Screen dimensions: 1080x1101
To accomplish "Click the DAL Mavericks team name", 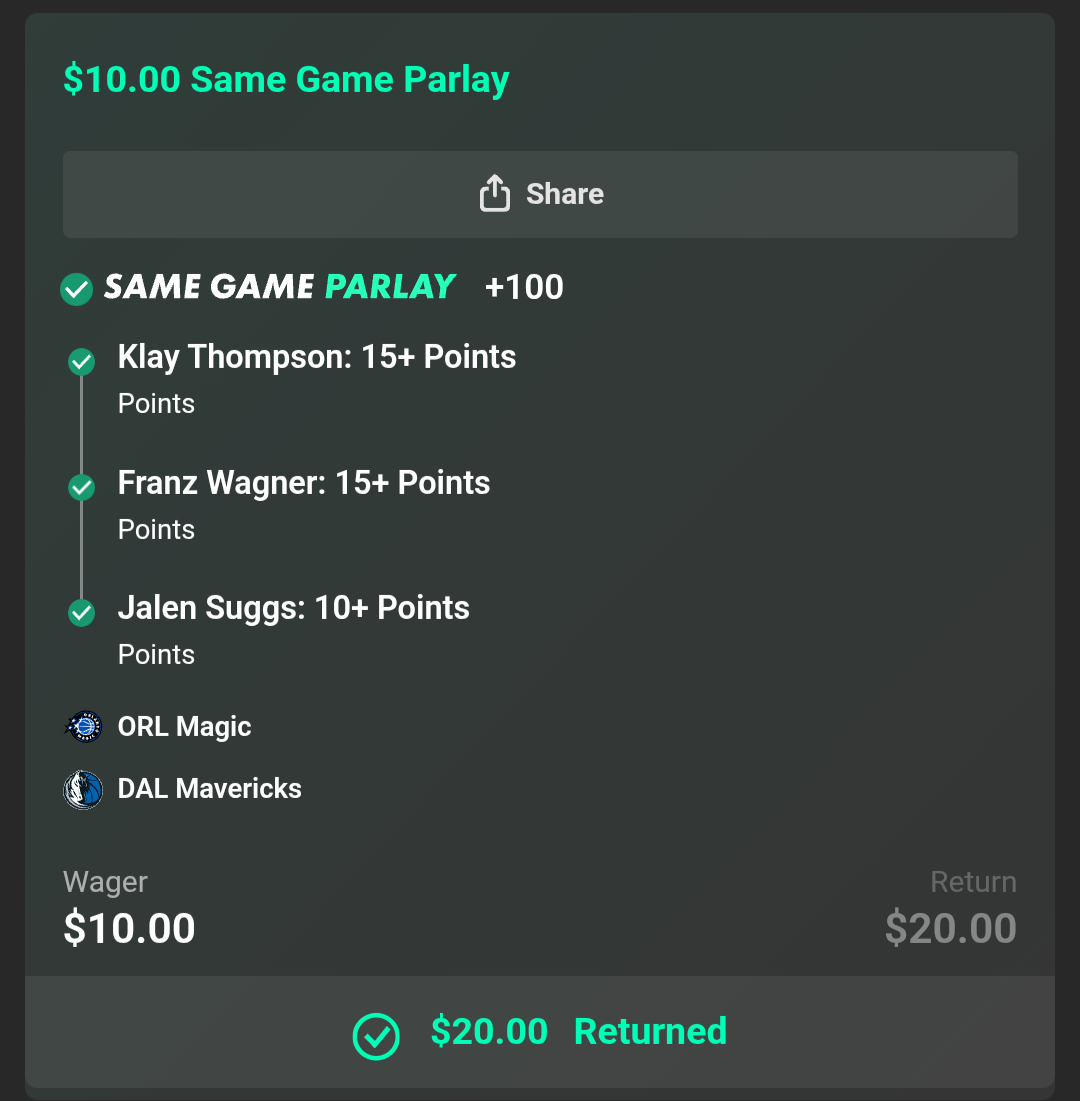I will point(209,789).
